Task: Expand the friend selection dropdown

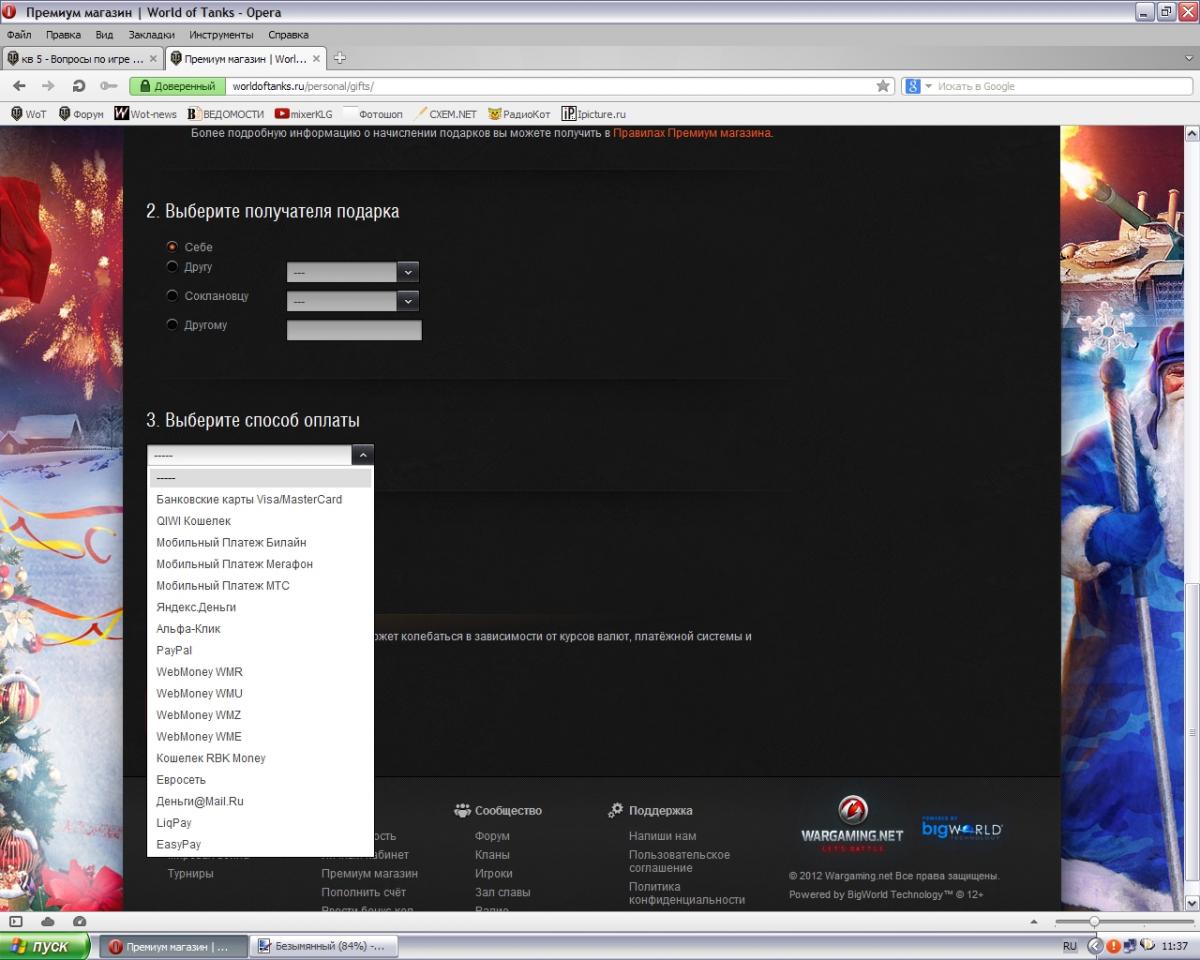Action: click(x=407, y=272)
